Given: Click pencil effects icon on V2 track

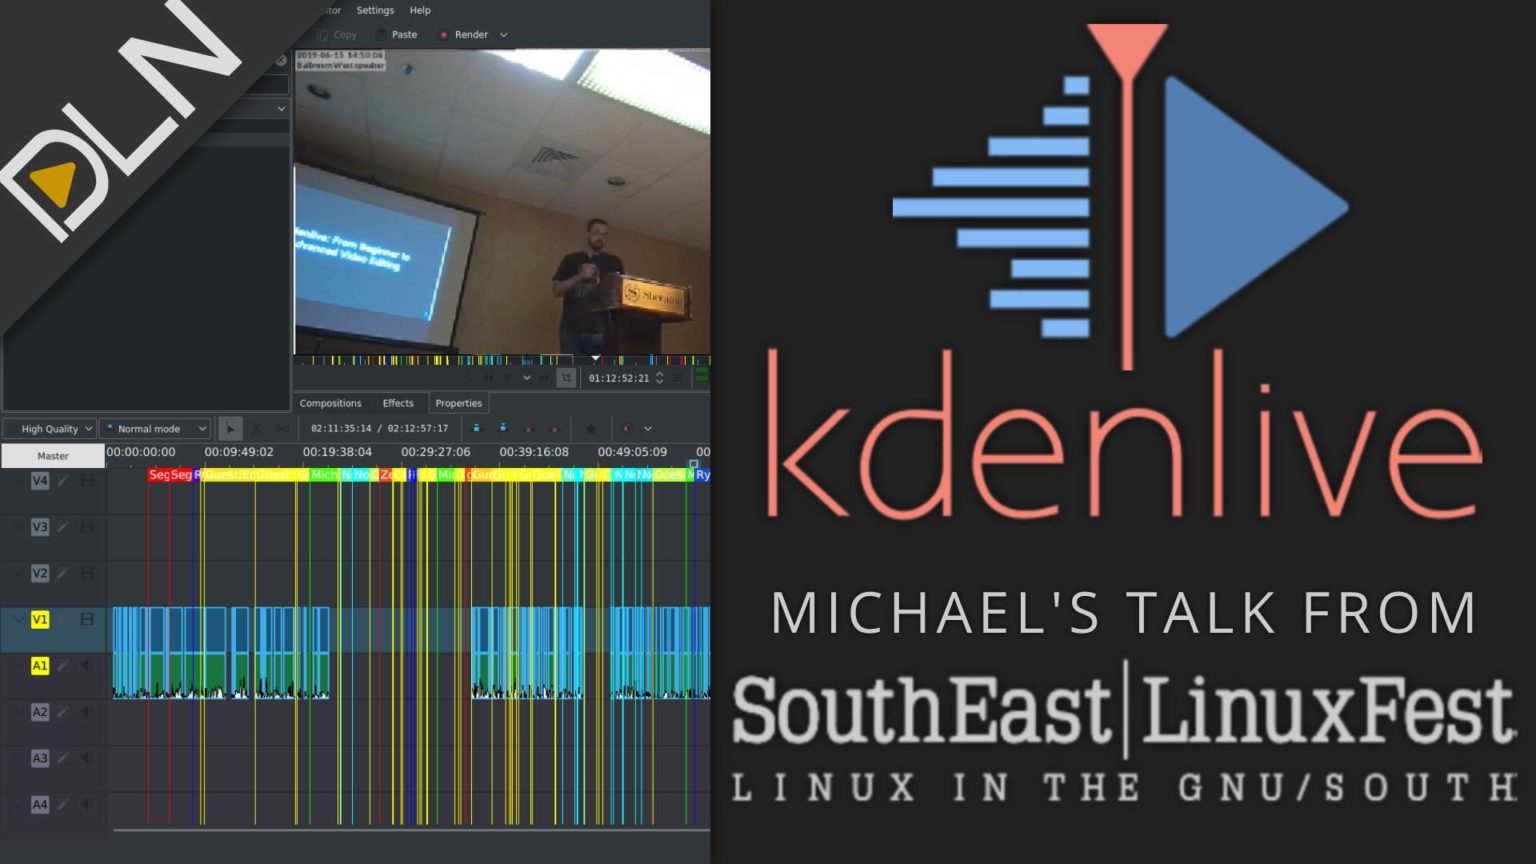Looking at the screenshot, I should [x=63, y=573].
